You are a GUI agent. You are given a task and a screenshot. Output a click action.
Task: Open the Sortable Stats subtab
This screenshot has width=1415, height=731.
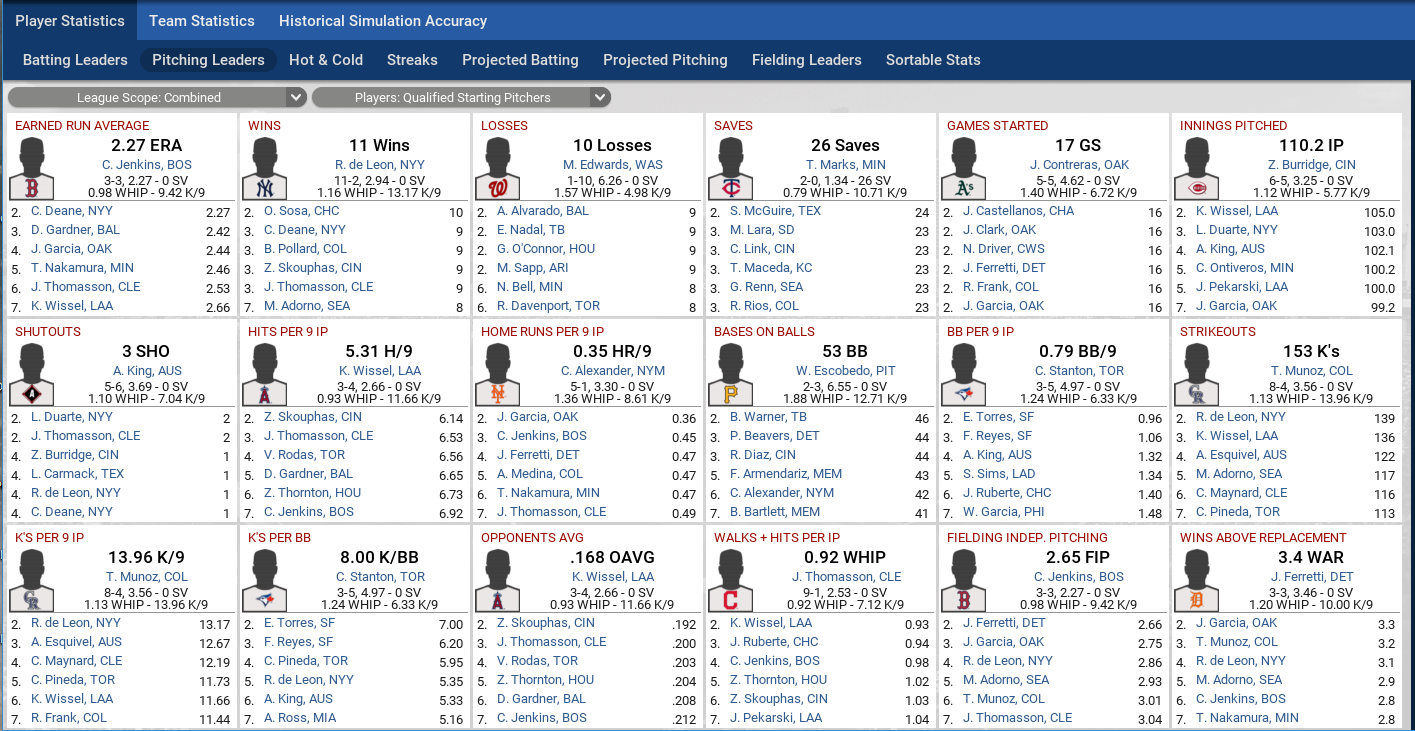tap(933, 60)
